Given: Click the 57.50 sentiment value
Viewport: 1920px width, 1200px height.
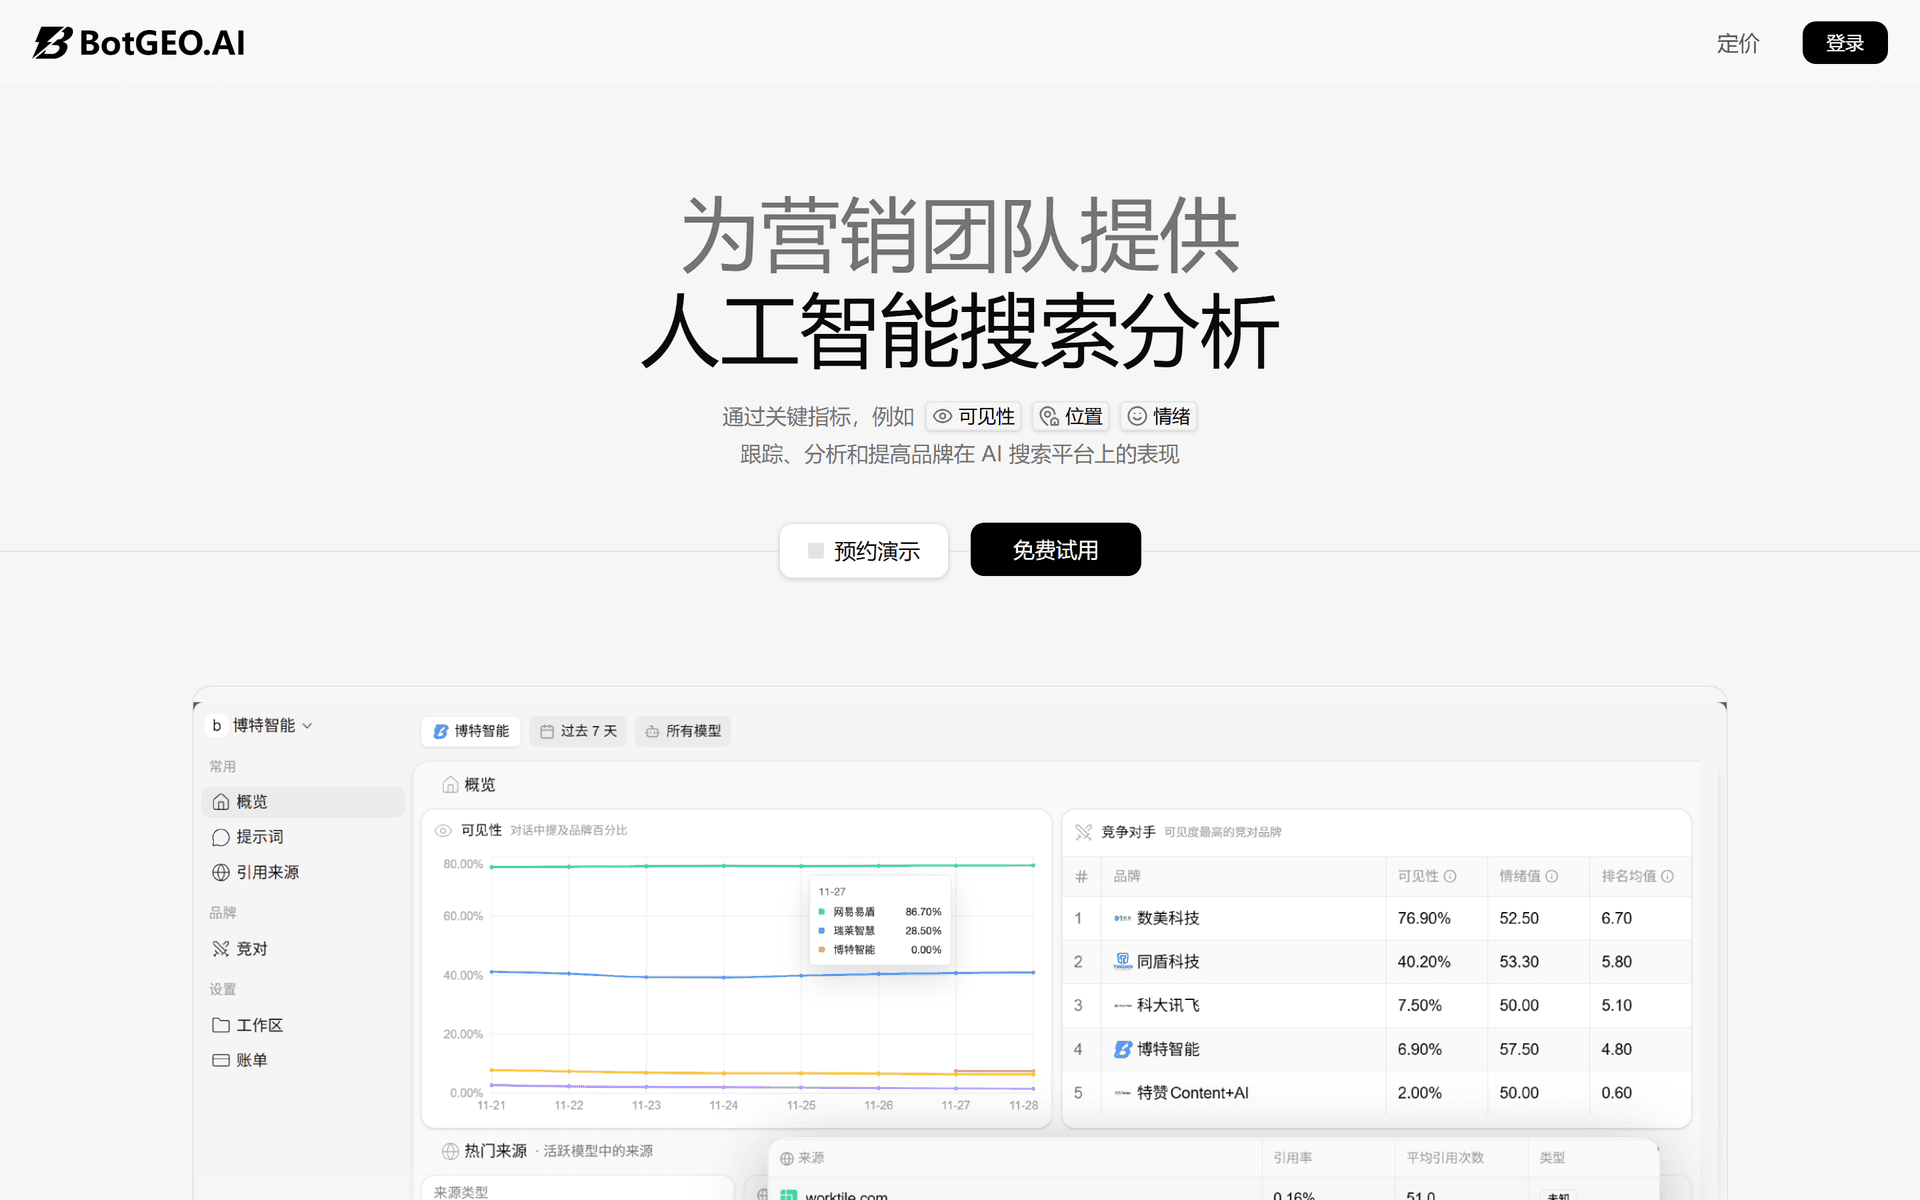Looking at the screenshot, I should [1519, 1049].
